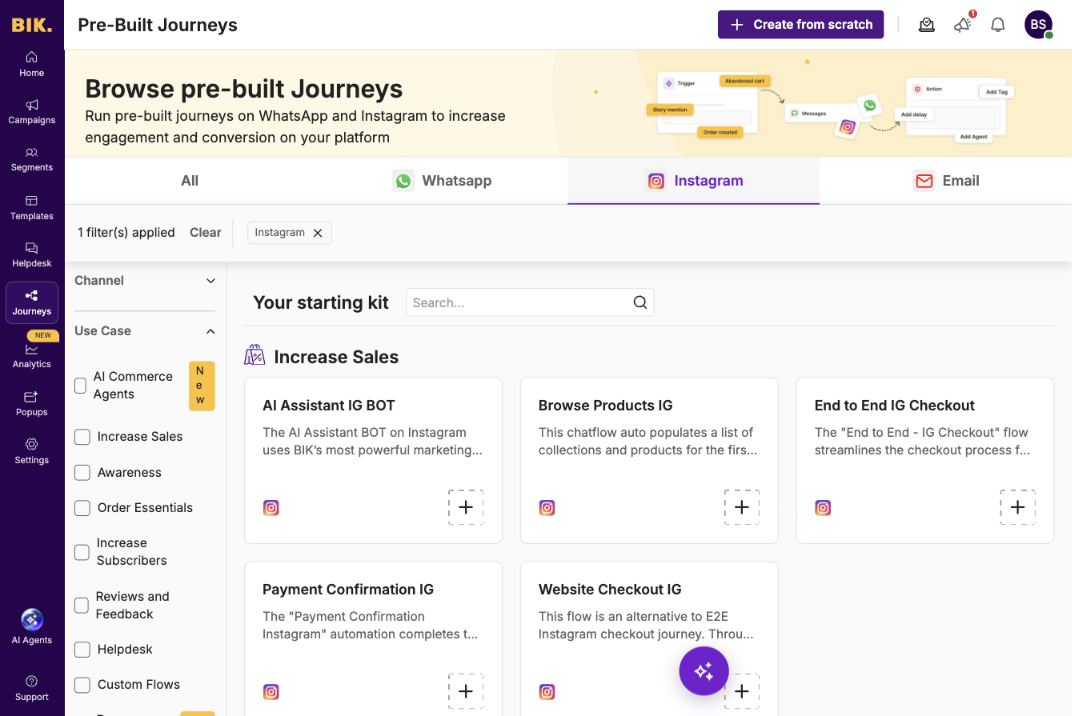Open Settings in the sidebar
This screenshot has height=716, width=1072.
pyautogui.click(x=31, y=451)
